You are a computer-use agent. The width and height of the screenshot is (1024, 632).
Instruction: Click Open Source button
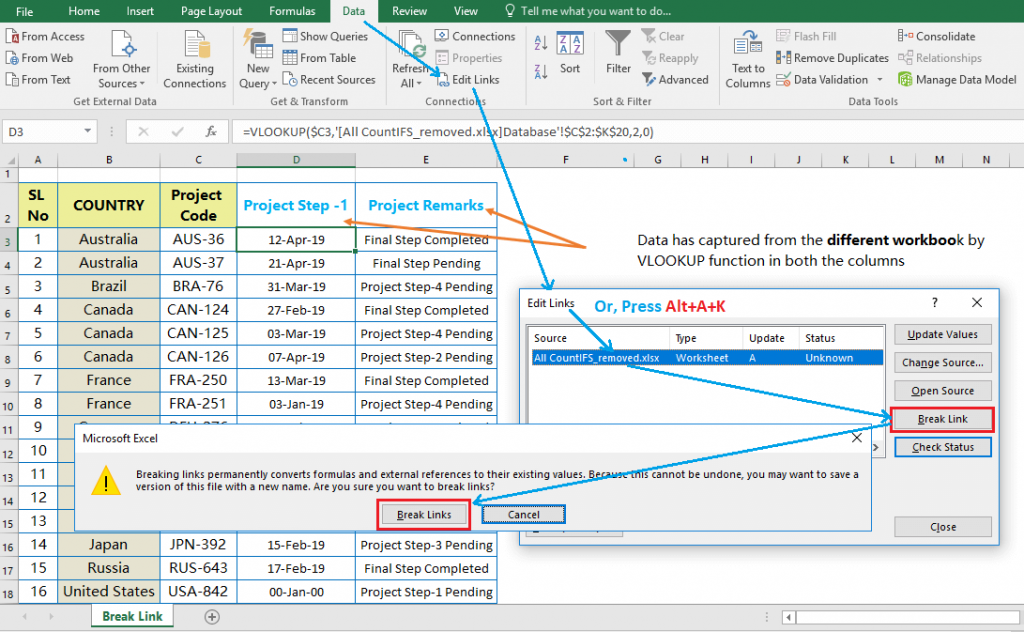pos(942,390)
